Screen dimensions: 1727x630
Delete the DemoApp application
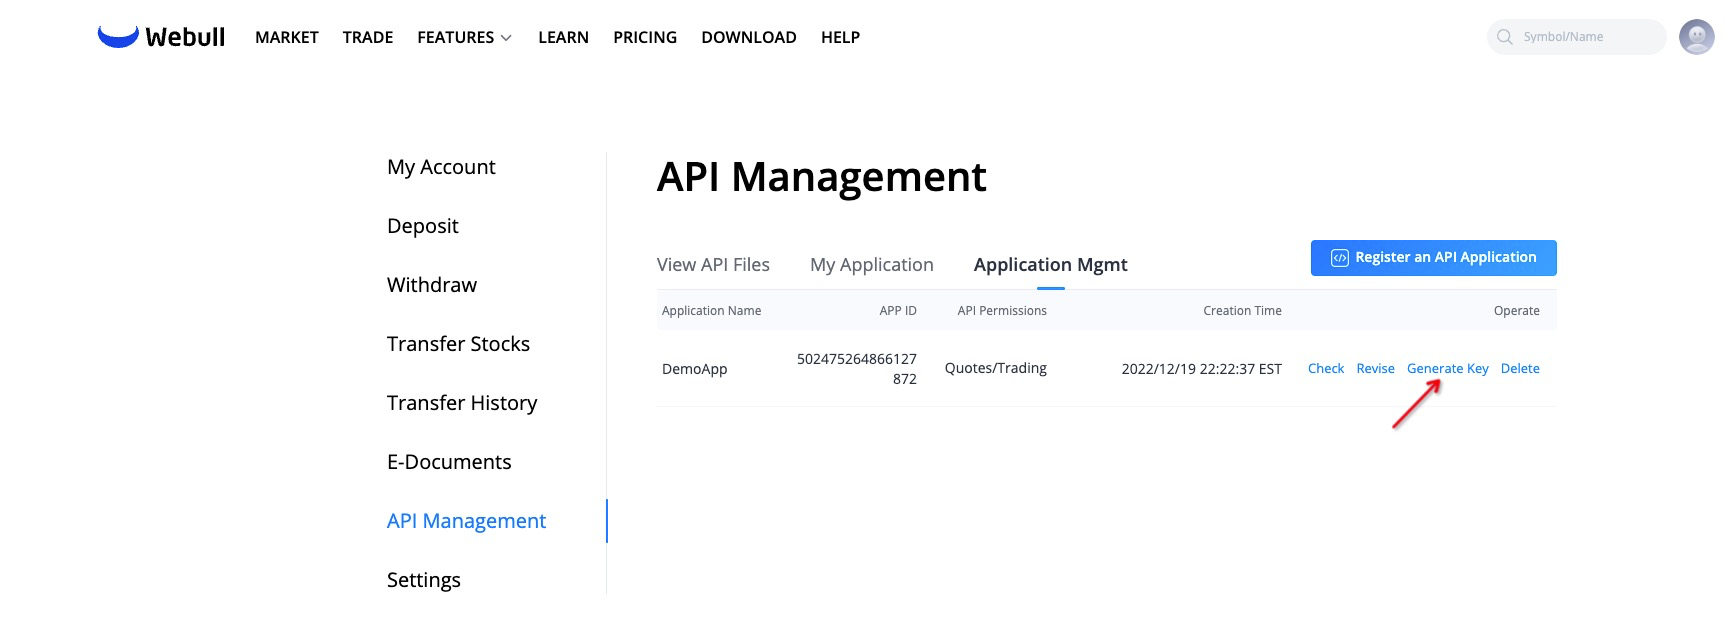(x=1519, y=369)
